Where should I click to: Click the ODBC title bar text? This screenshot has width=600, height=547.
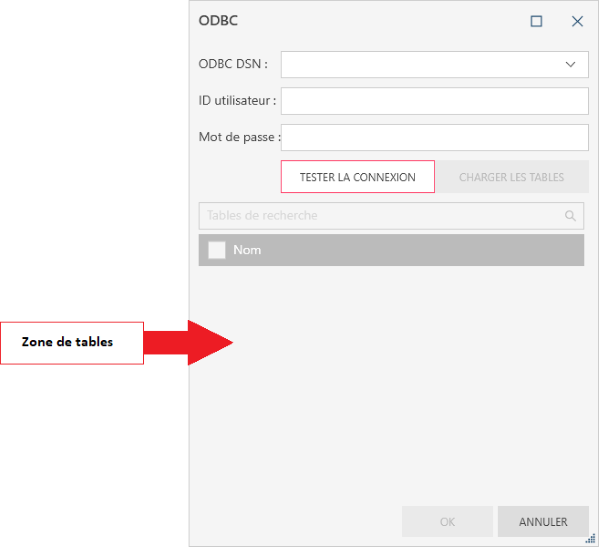(x=218, y=21)
